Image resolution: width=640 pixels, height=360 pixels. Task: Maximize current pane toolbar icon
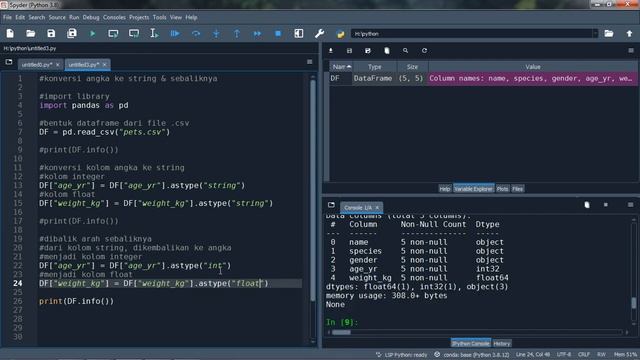coord(299,33)
